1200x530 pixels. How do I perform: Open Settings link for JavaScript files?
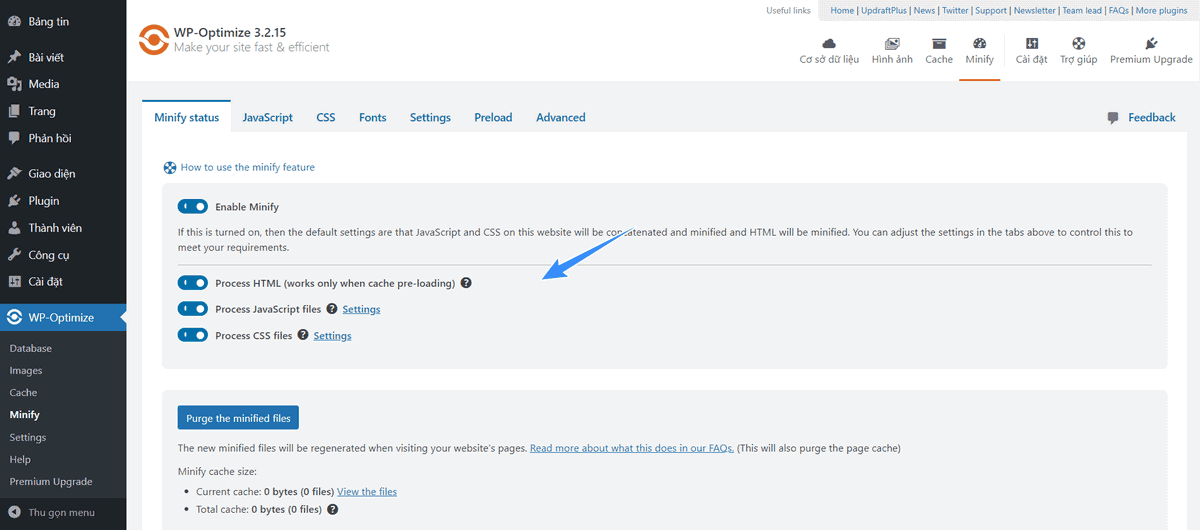pos(361,310)
